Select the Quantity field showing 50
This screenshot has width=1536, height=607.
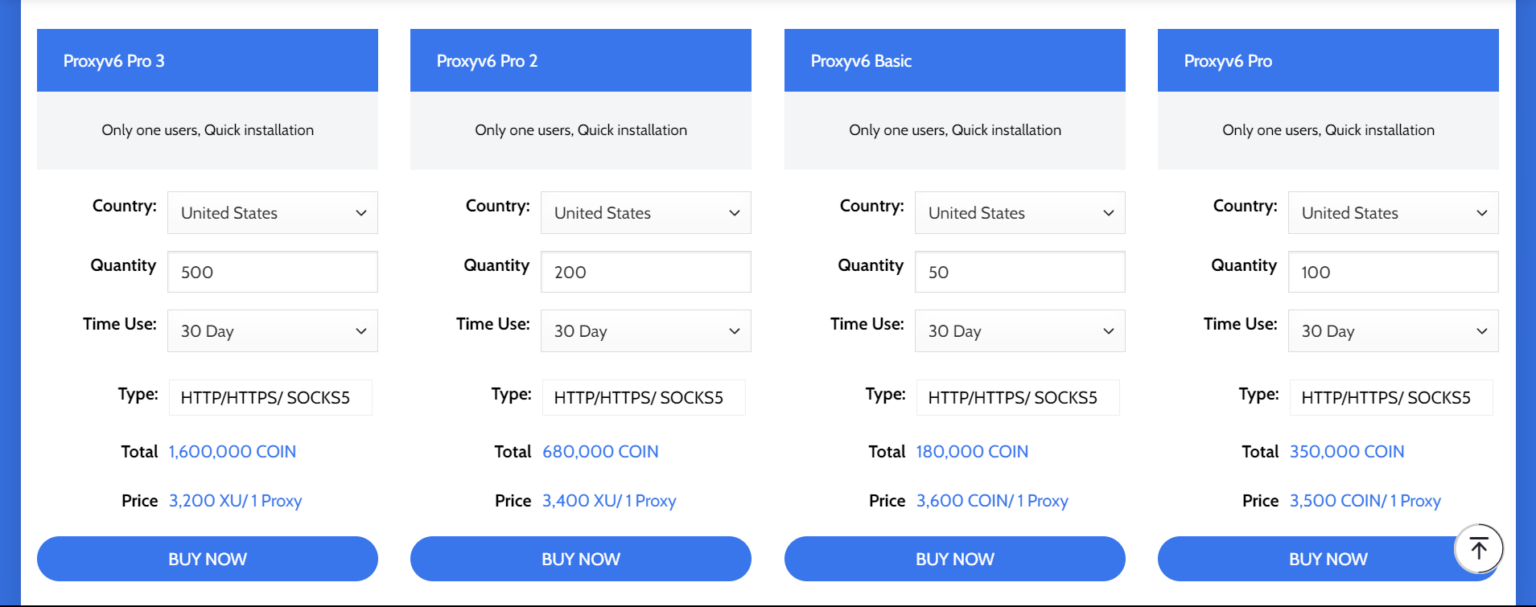(1019, 271)
